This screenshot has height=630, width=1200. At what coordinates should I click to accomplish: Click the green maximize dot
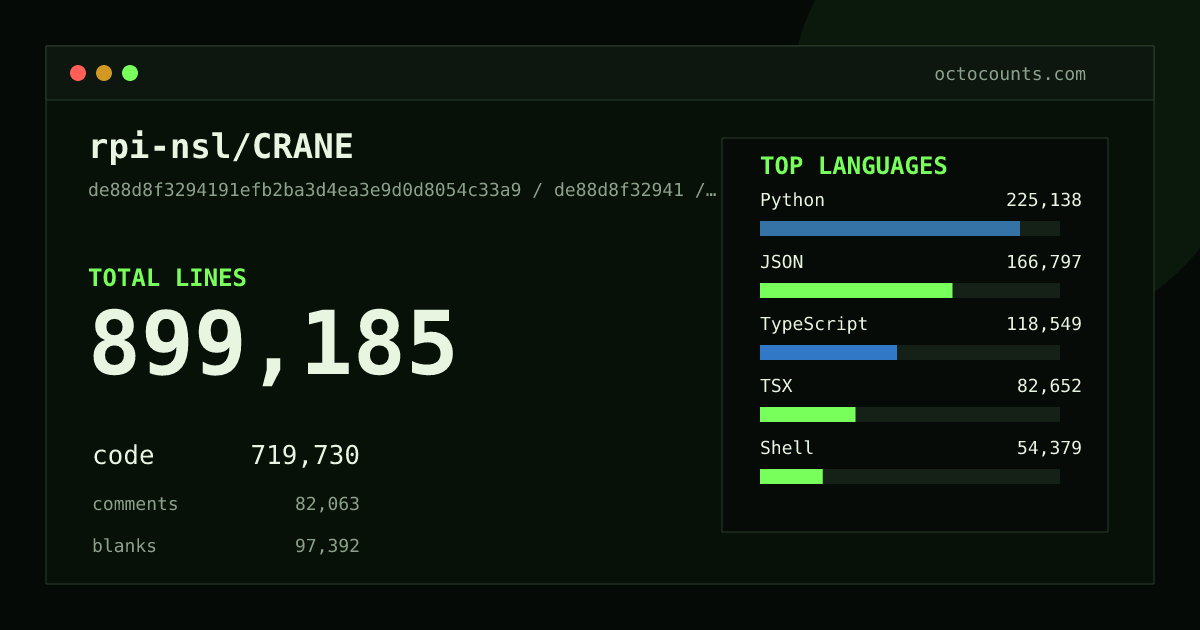pyautogui.click(x=130, y=73)
